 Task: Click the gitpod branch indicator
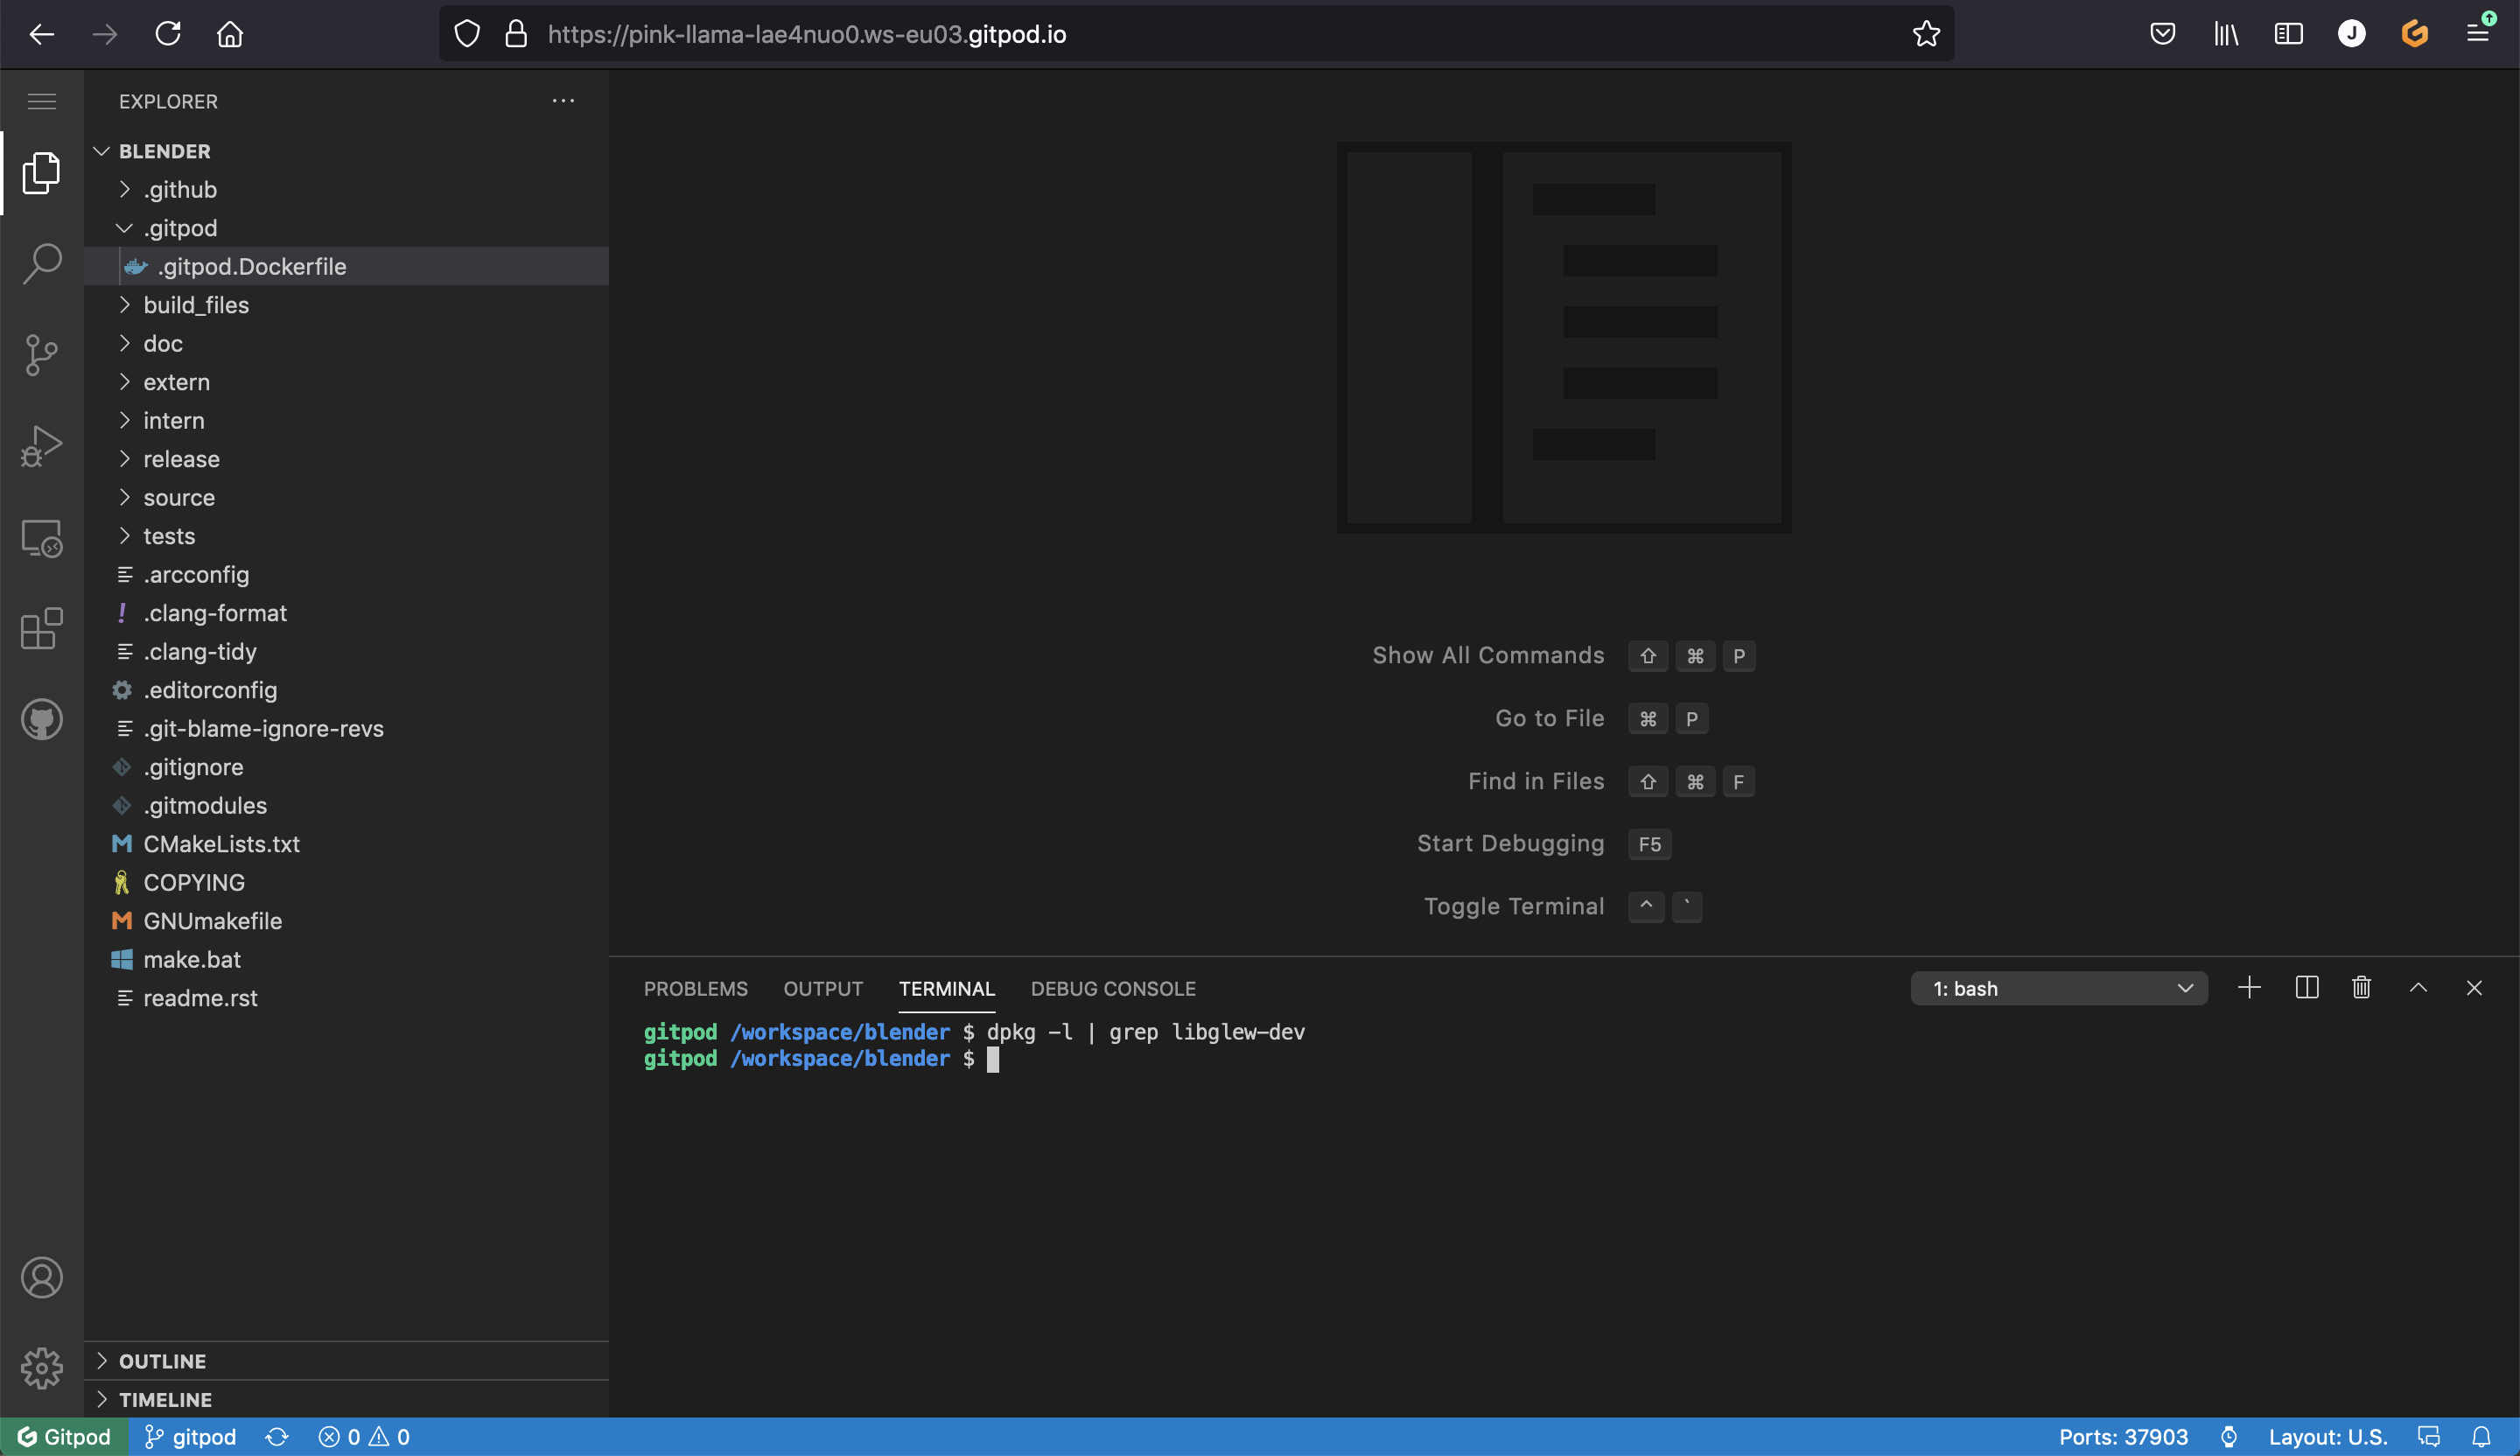(x=190, y=1436)
